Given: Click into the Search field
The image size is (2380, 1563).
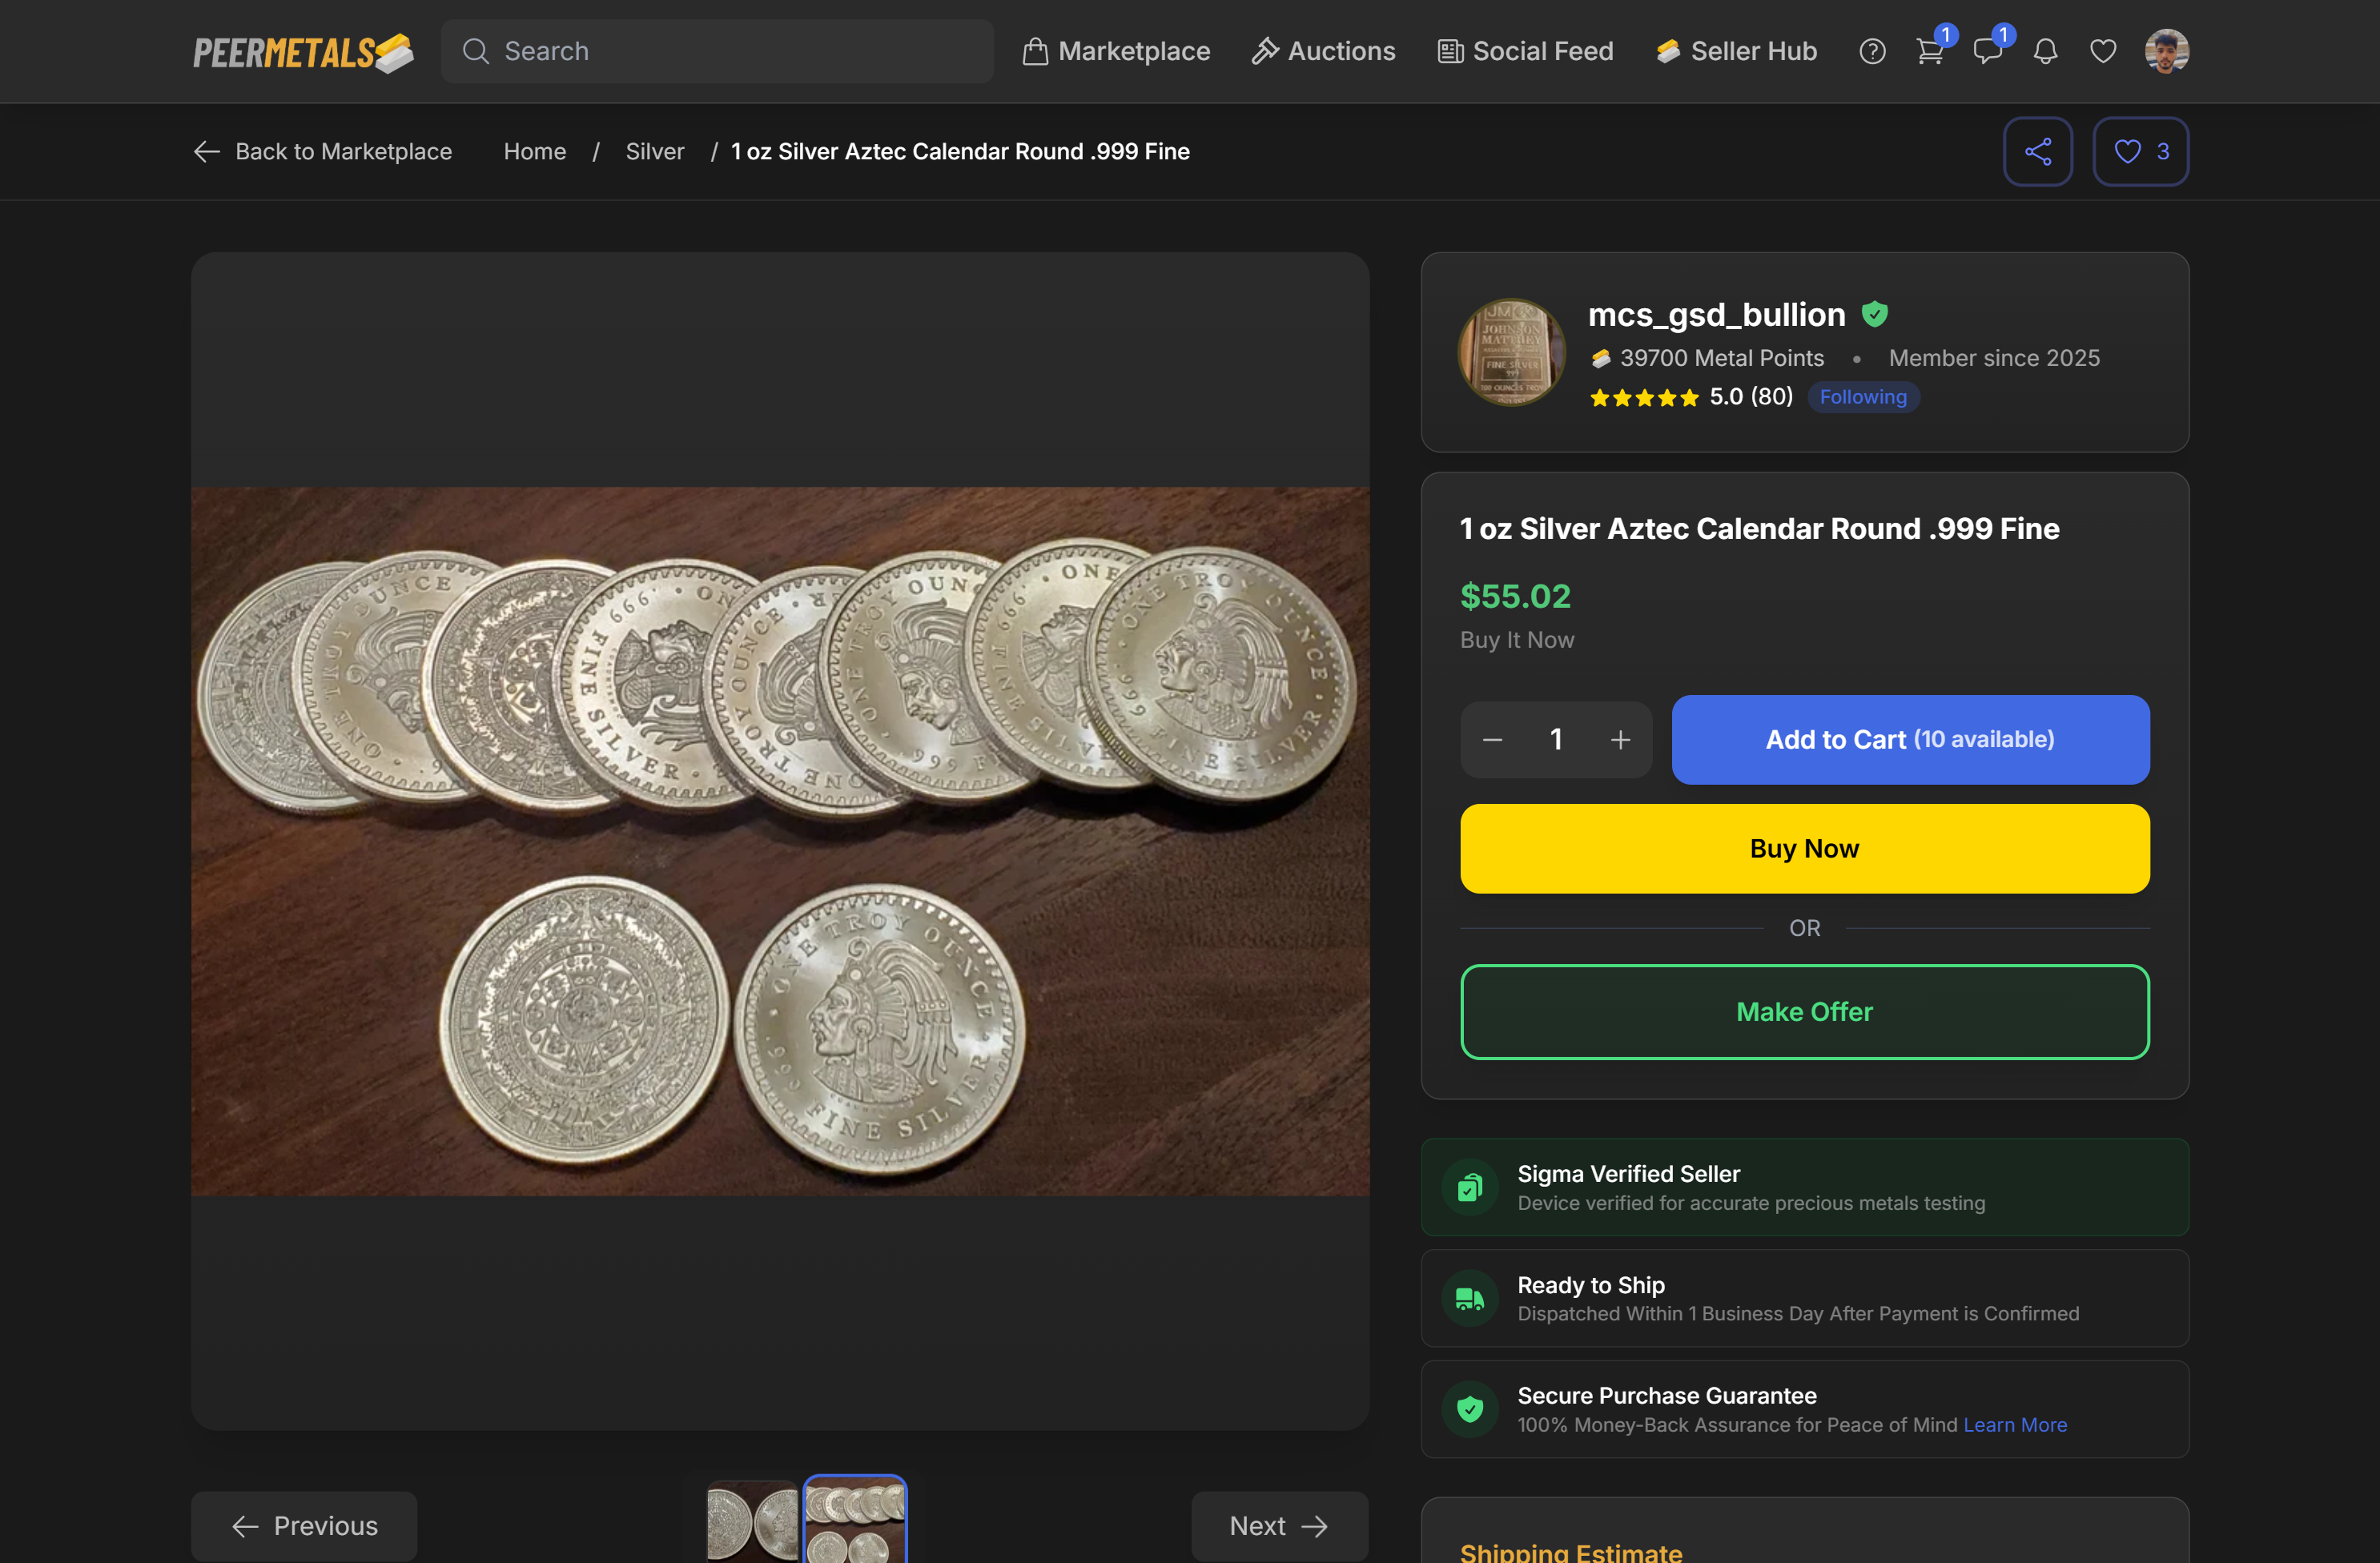Looking at the screenshot, I should click(x=717, y=51).
